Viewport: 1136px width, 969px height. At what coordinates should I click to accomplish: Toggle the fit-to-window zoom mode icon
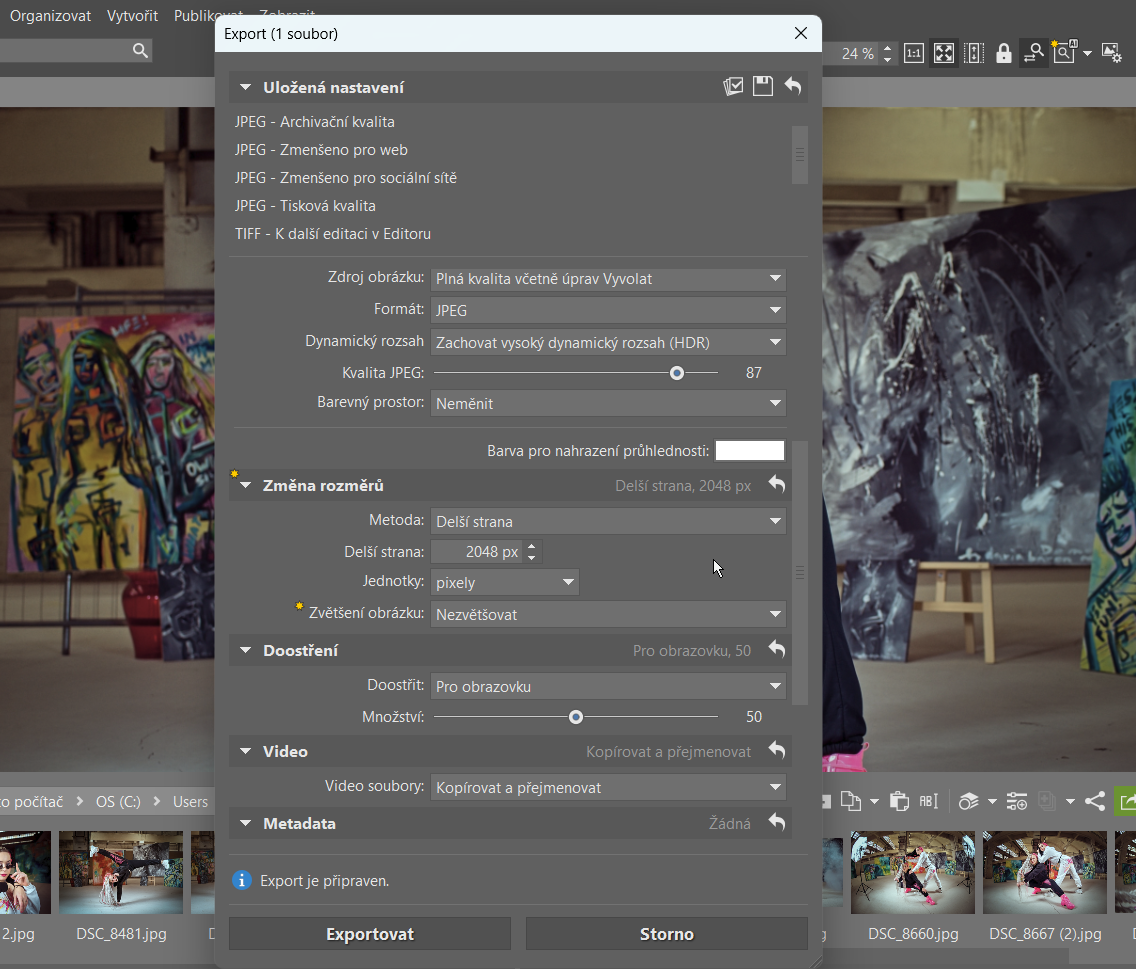943,53
